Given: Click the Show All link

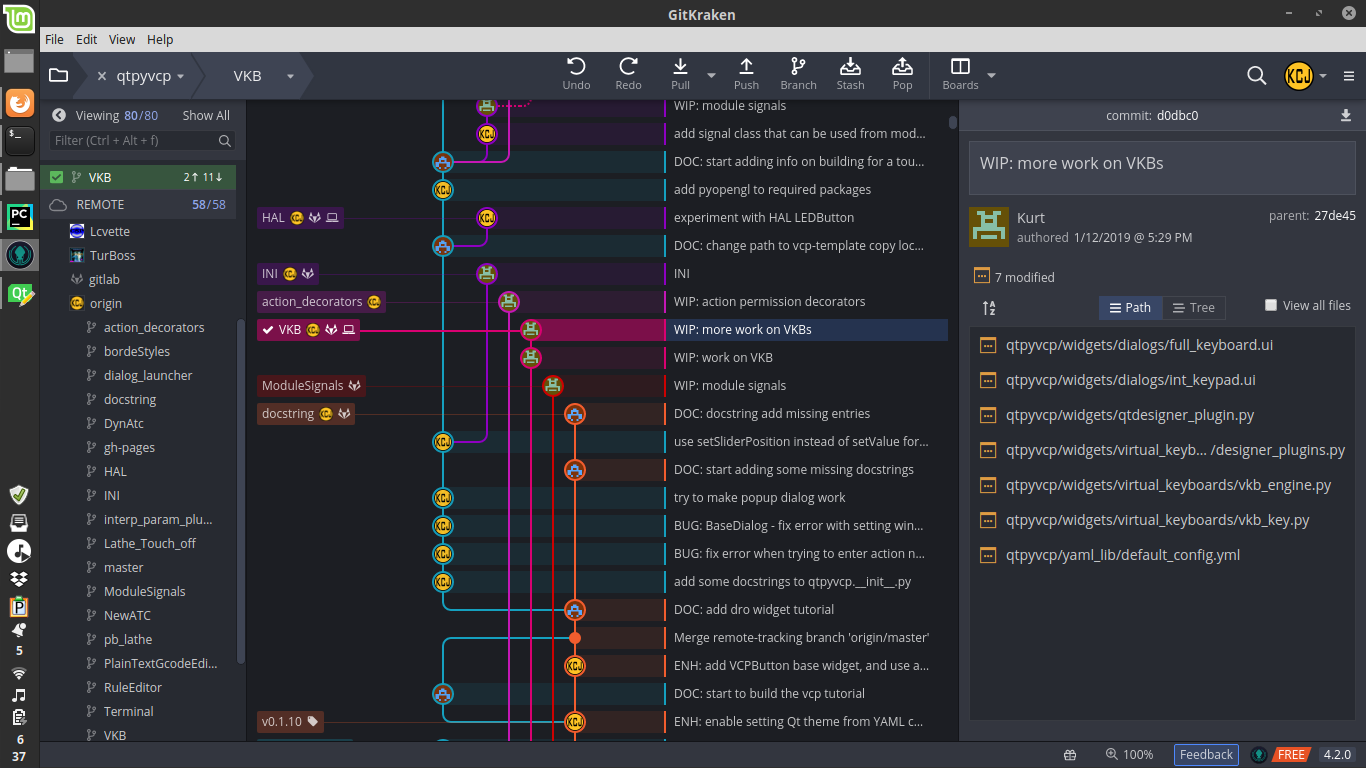Looking at the screenshot, I should [x=206, y=115].
